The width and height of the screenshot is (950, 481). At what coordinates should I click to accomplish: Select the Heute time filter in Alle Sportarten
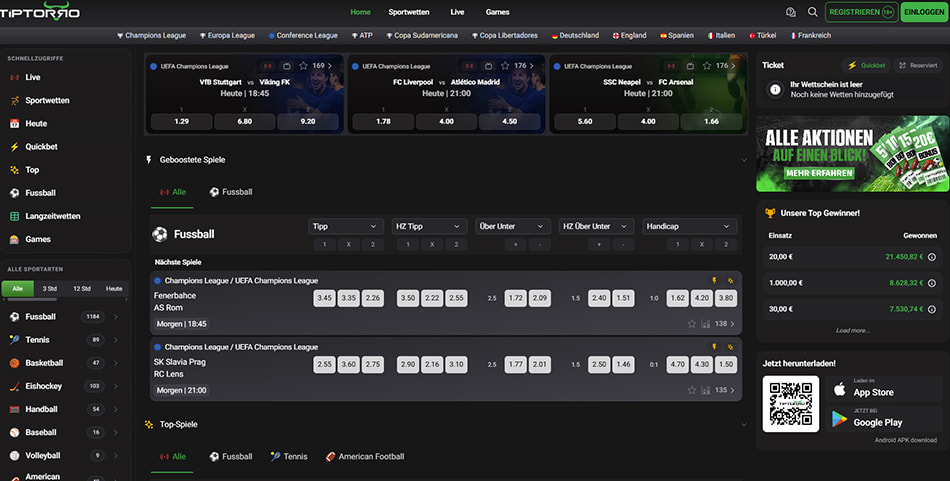(x=114, y=288)
